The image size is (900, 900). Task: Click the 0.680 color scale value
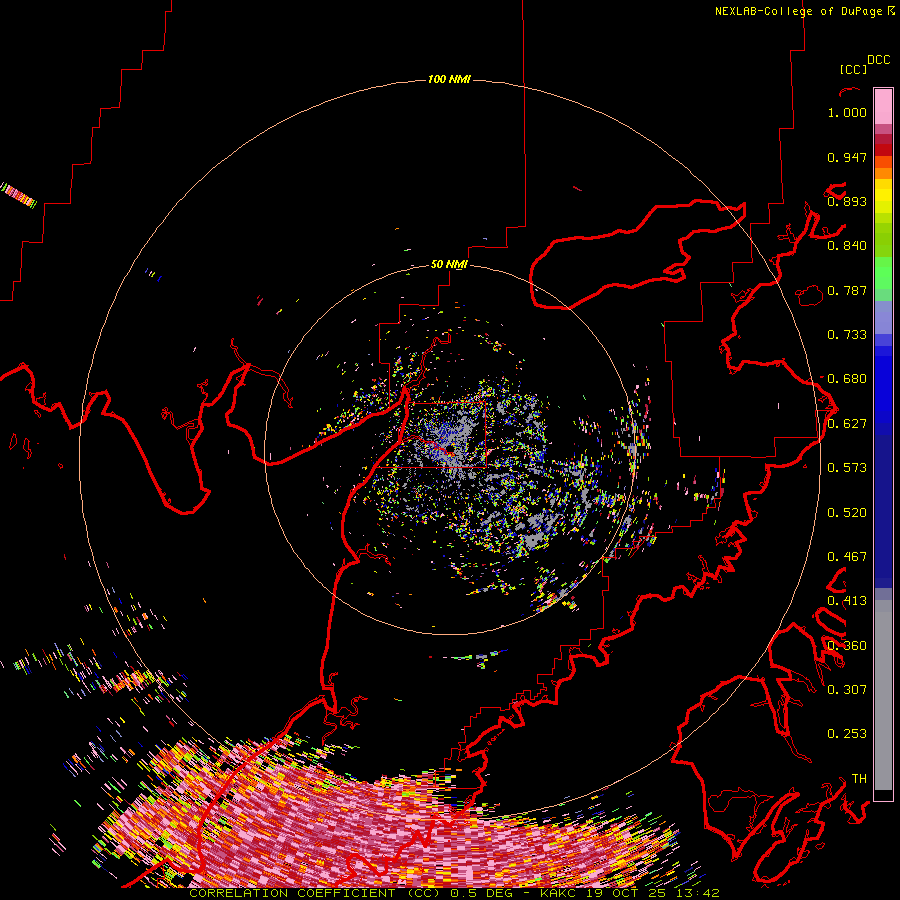click(847, 379)
